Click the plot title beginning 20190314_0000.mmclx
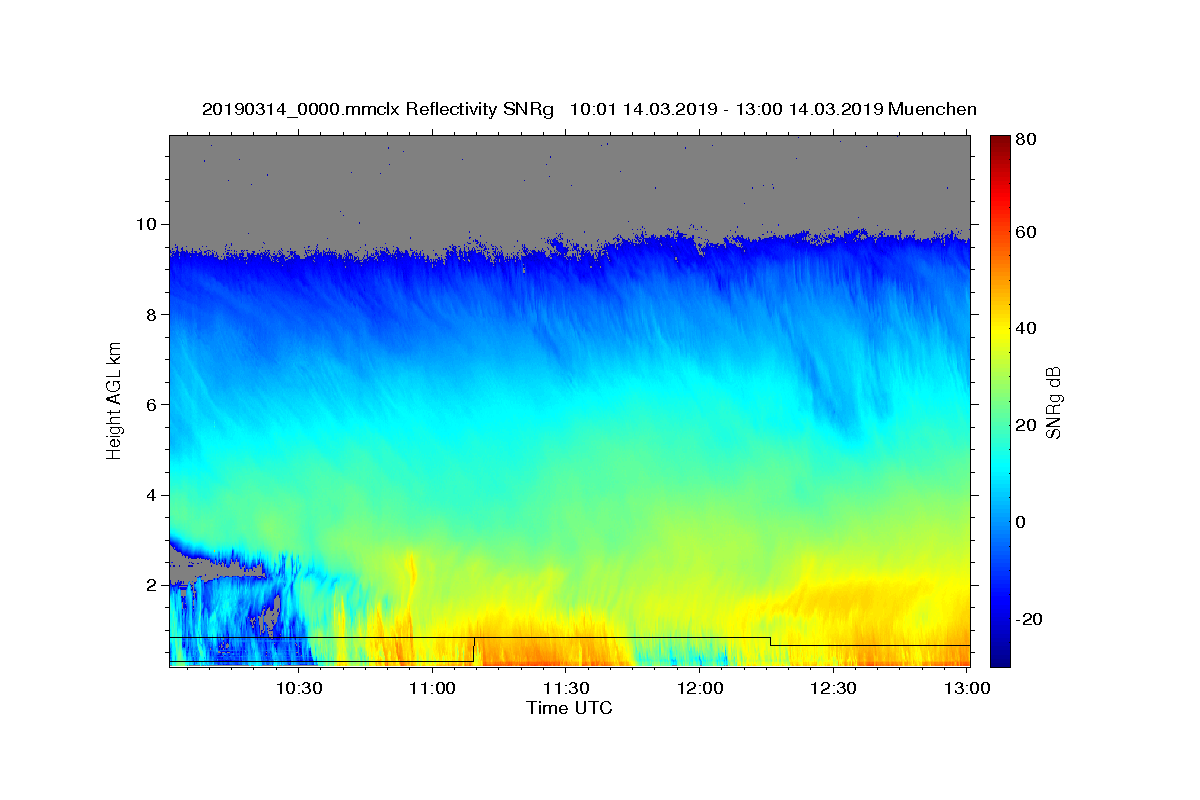1200x800 pixels. (589, 109)
